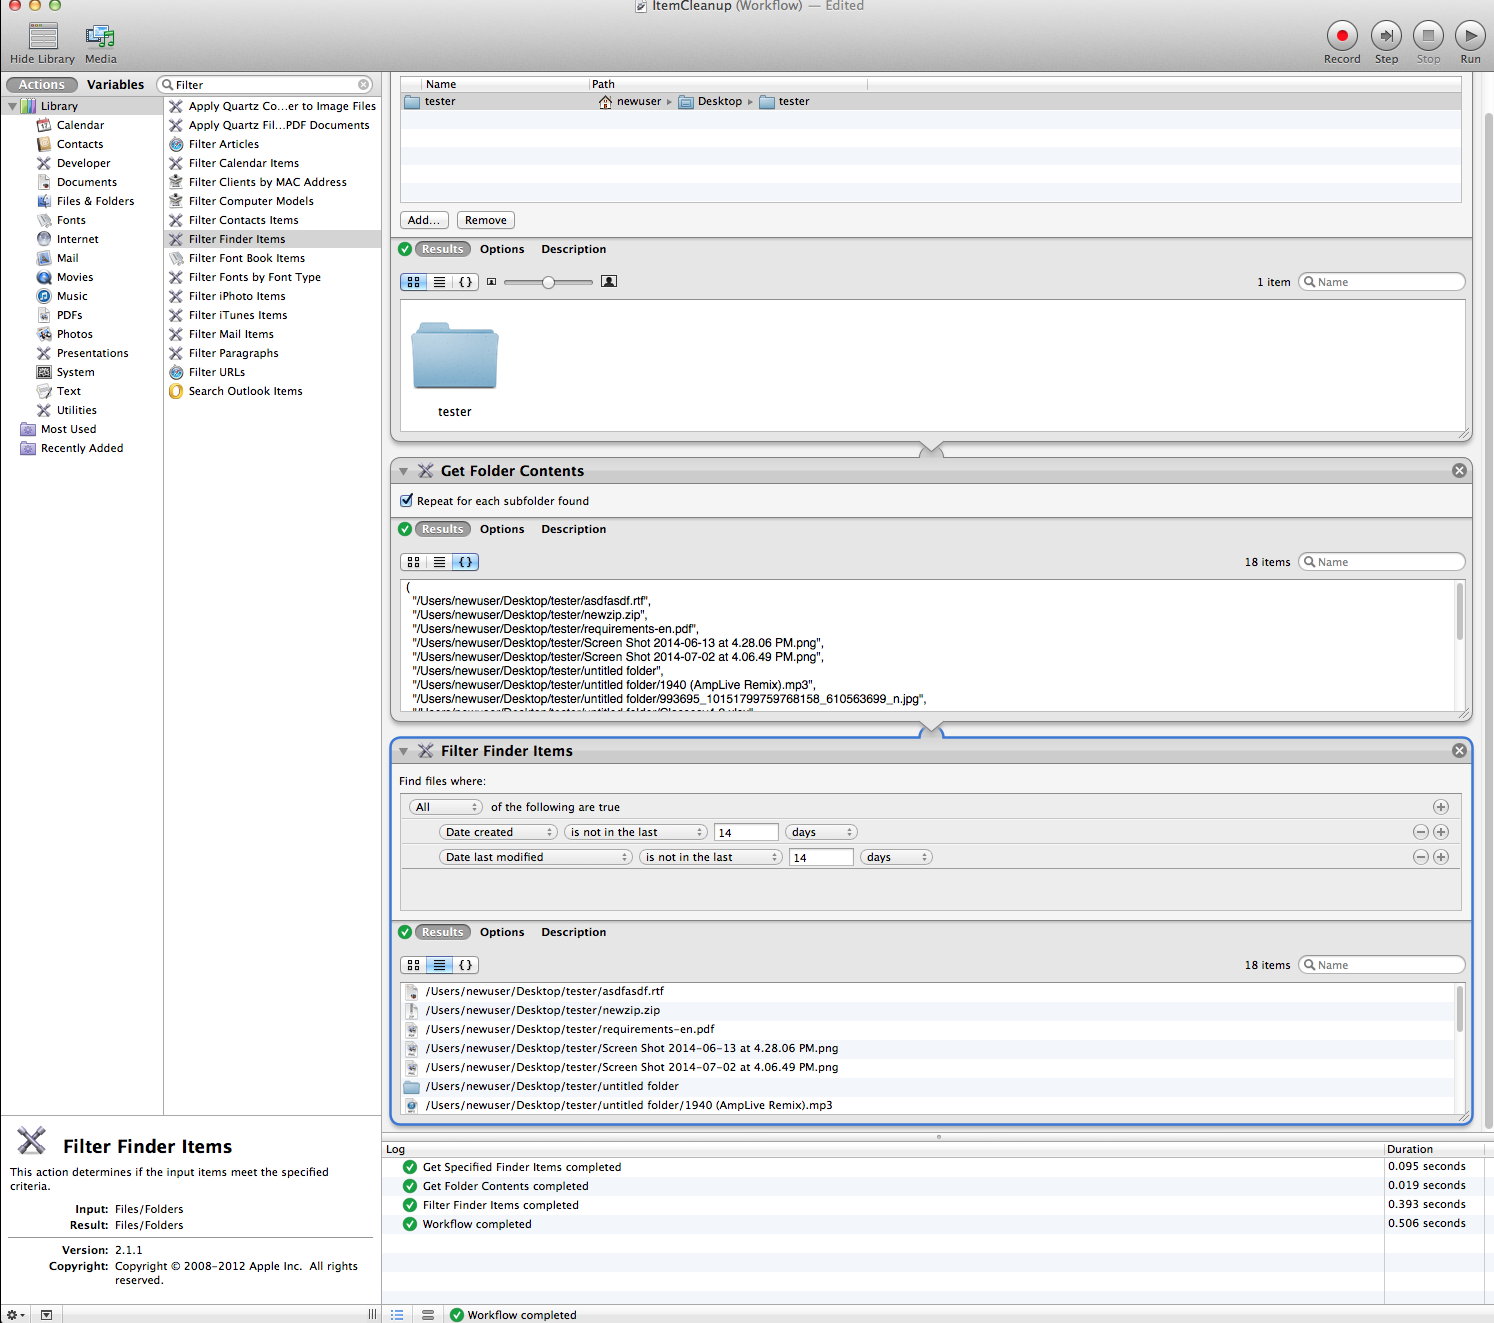Switch Get Folder Contents results to icon view
1494x1323 pixels.
coord(413,562)
